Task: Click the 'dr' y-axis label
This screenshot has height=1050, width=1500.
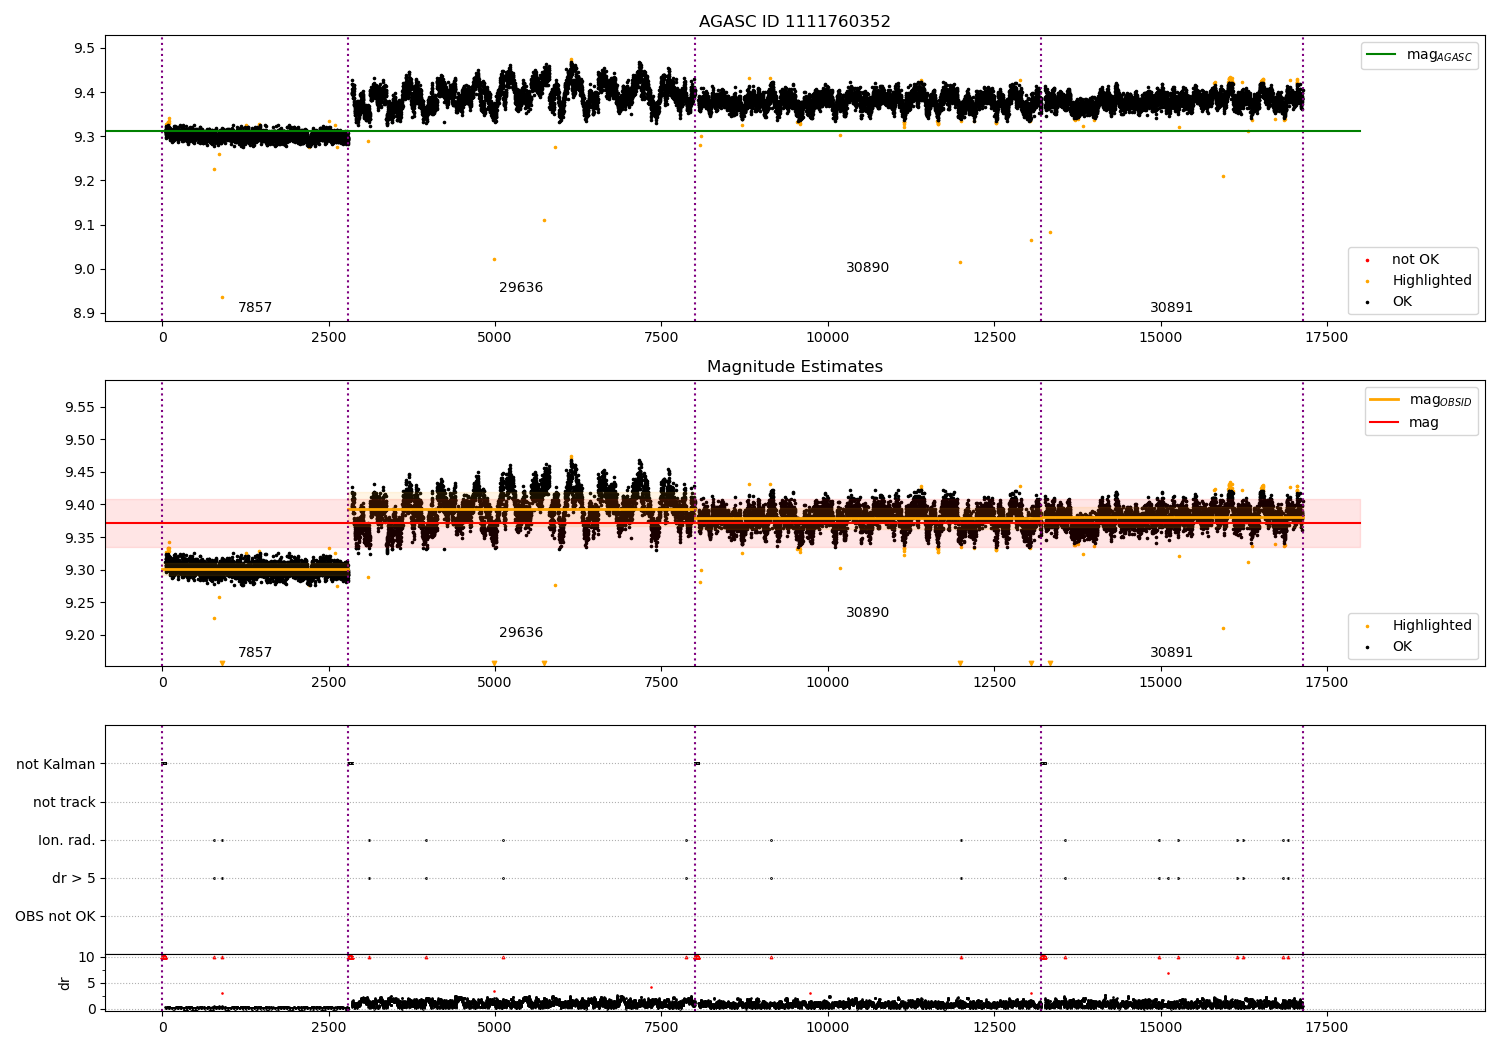Action: click(x=65, y=983)
